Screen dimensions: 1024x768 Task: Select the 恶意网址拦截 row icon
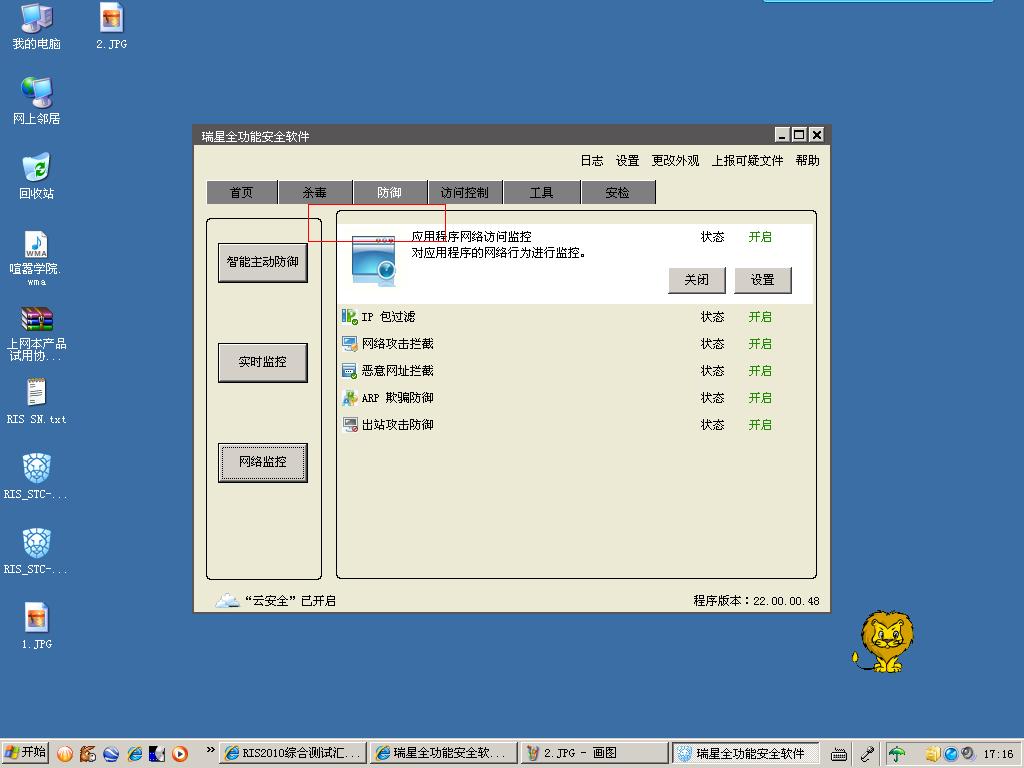point(349,371)
